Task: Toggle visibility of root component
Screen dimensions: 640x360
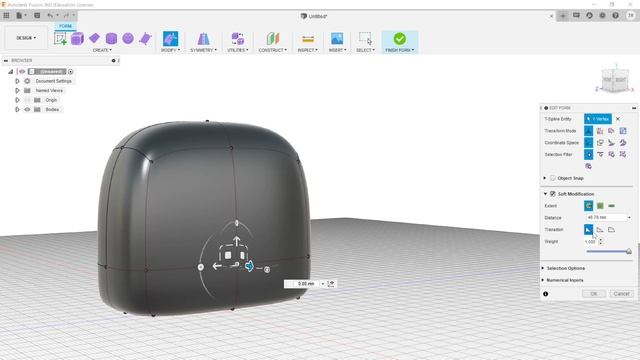Action: point(22,71)
